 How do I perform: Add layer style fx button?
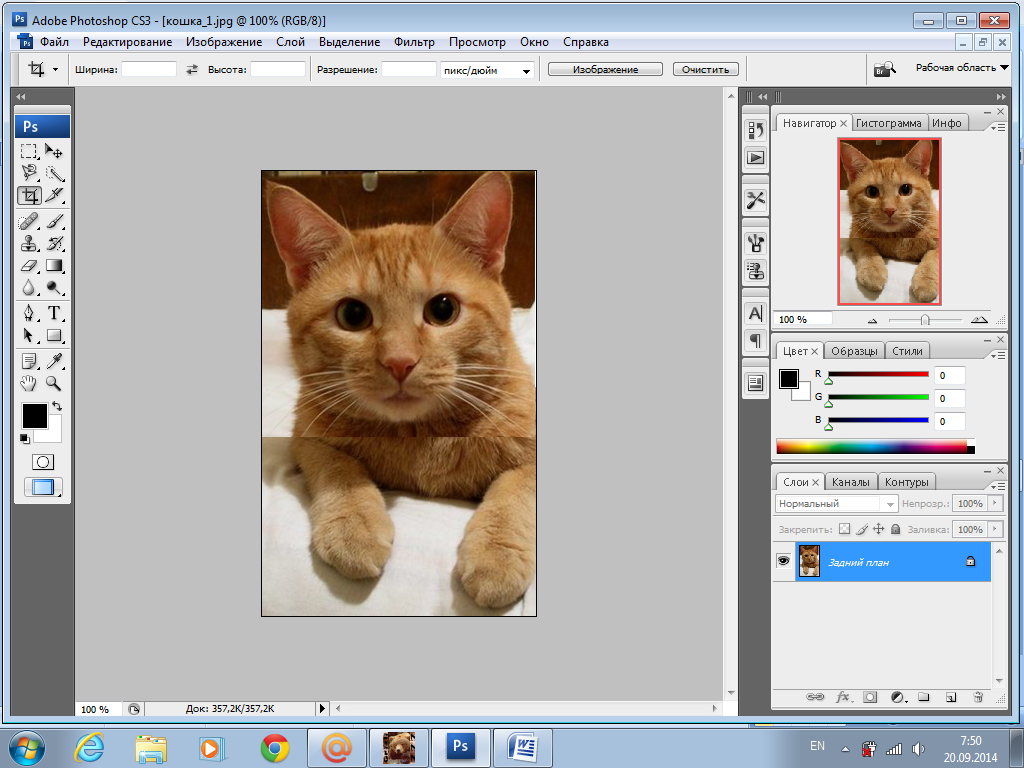844,697
